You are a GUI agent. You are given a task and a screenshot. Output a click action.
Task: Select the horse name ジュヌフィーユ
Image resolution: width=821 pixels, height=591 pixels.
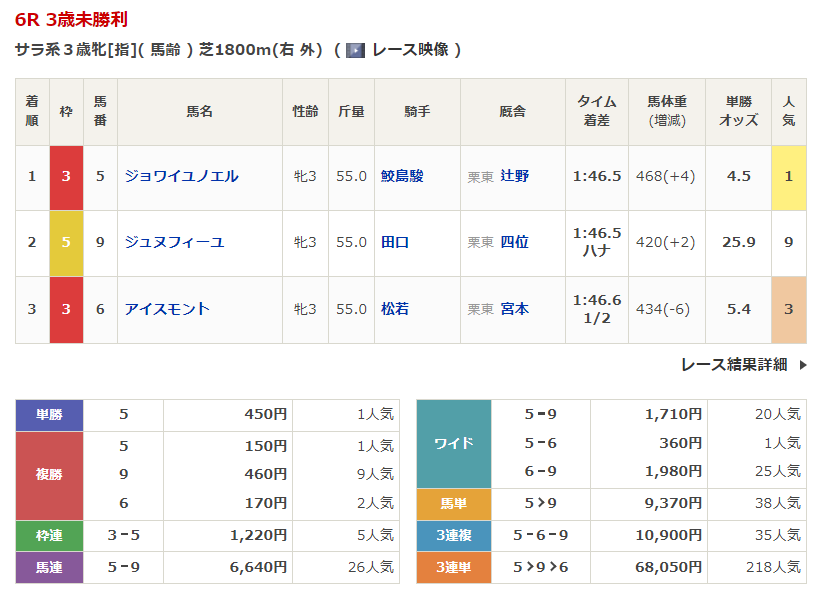click(174, 242)
